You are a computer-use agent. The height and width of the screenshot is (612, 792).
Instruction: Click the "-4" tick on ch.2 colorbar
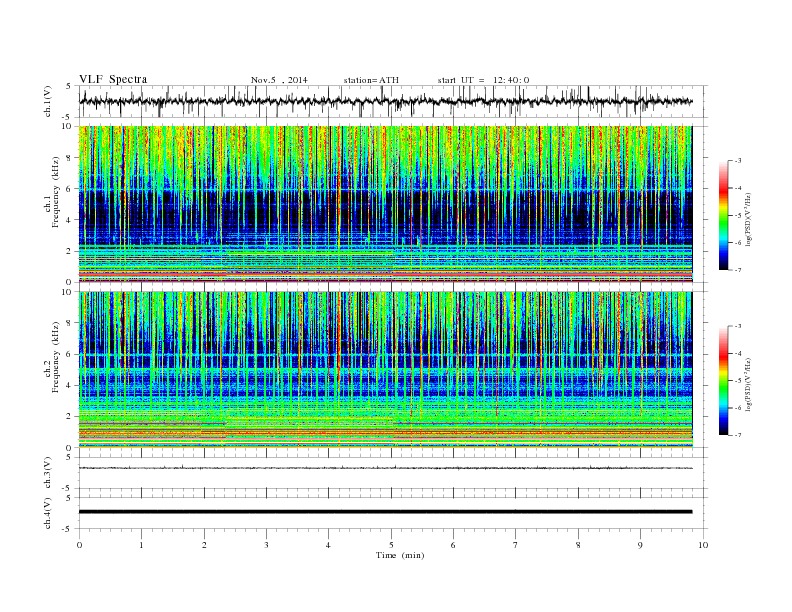click(738, 353)
